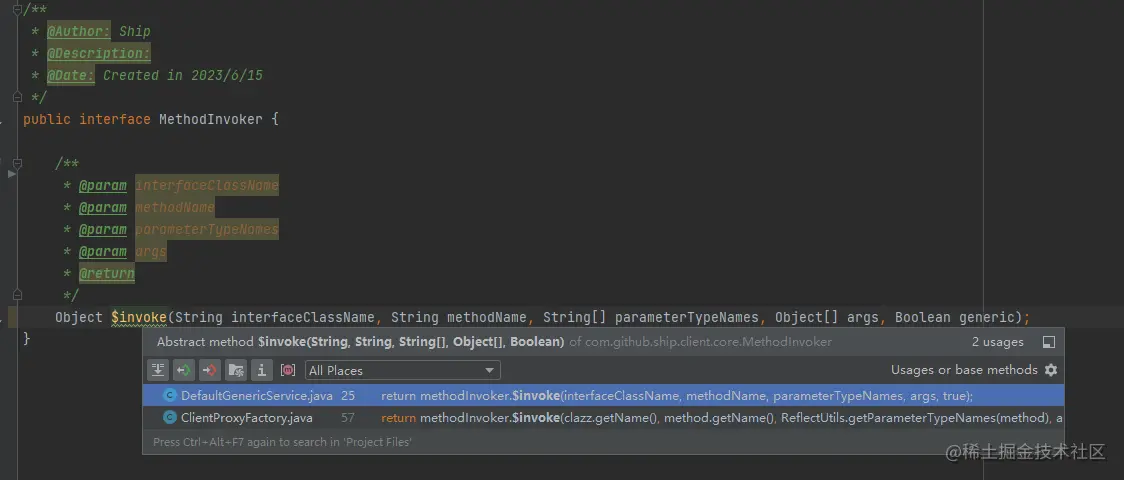The width and height of the screenshot is (1124, 480).
Task: Click the red method 'm' preview icon
Action: [288, 370]
